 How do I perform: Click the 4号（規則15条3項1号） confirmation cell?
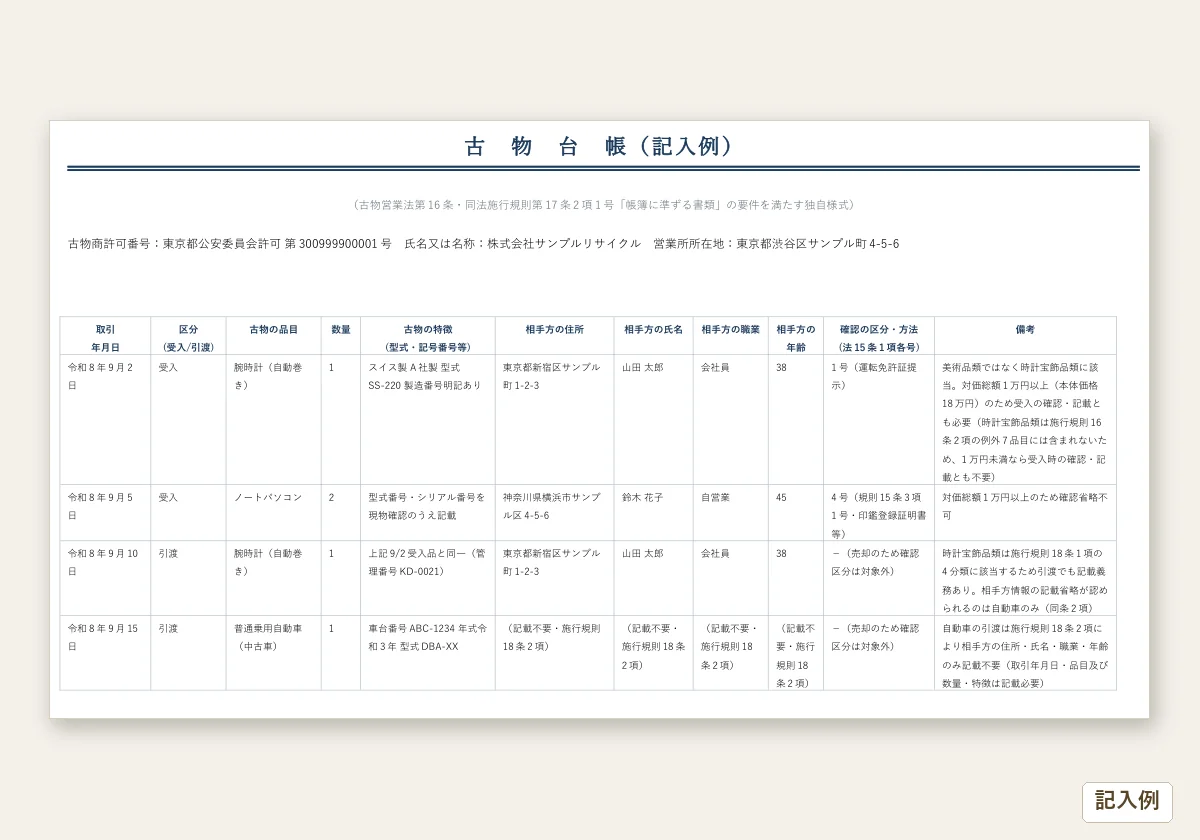(879, 513)
